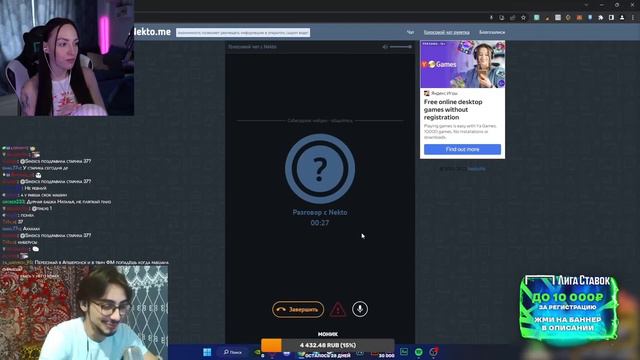Open the green extension icon in browser toolbar
The image size is (640, 360).
click(x=536, y=18)
